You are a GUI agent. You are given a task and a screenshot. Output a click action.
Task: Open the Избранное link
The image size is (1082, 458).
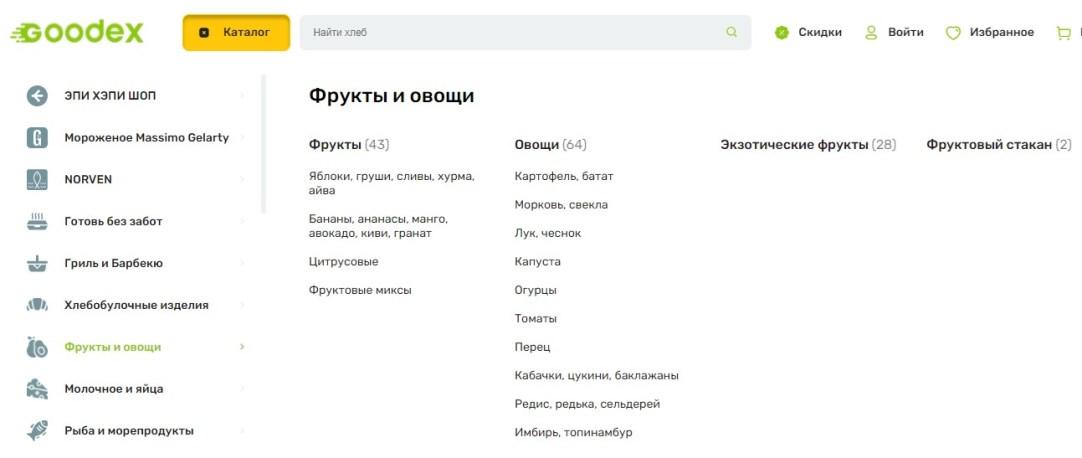[x=1002, y=32]
